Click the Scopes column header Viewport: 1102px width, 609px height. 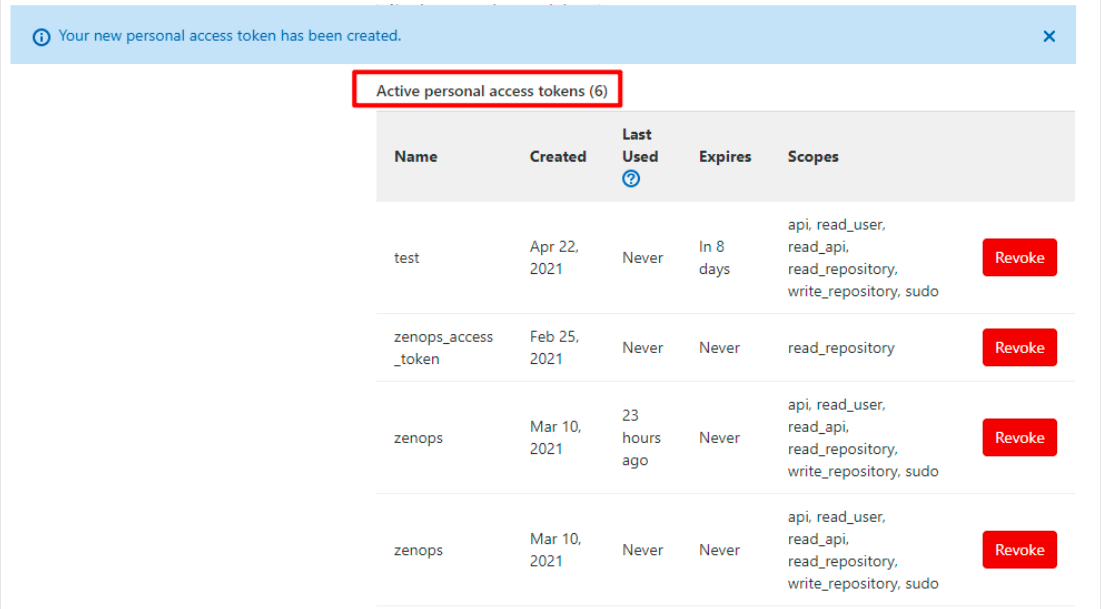(x=813, y=156)
